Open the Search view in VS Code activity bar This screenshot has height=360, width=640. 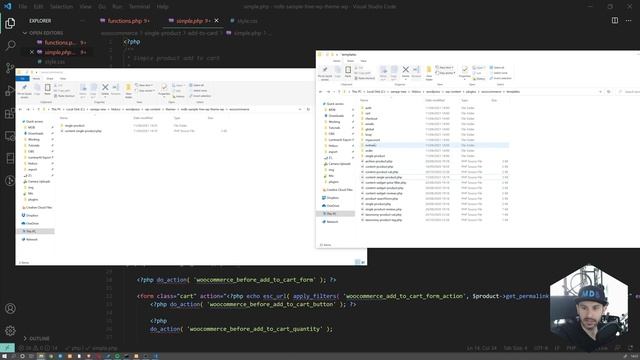pyautogui.click(x=10, y=45)
